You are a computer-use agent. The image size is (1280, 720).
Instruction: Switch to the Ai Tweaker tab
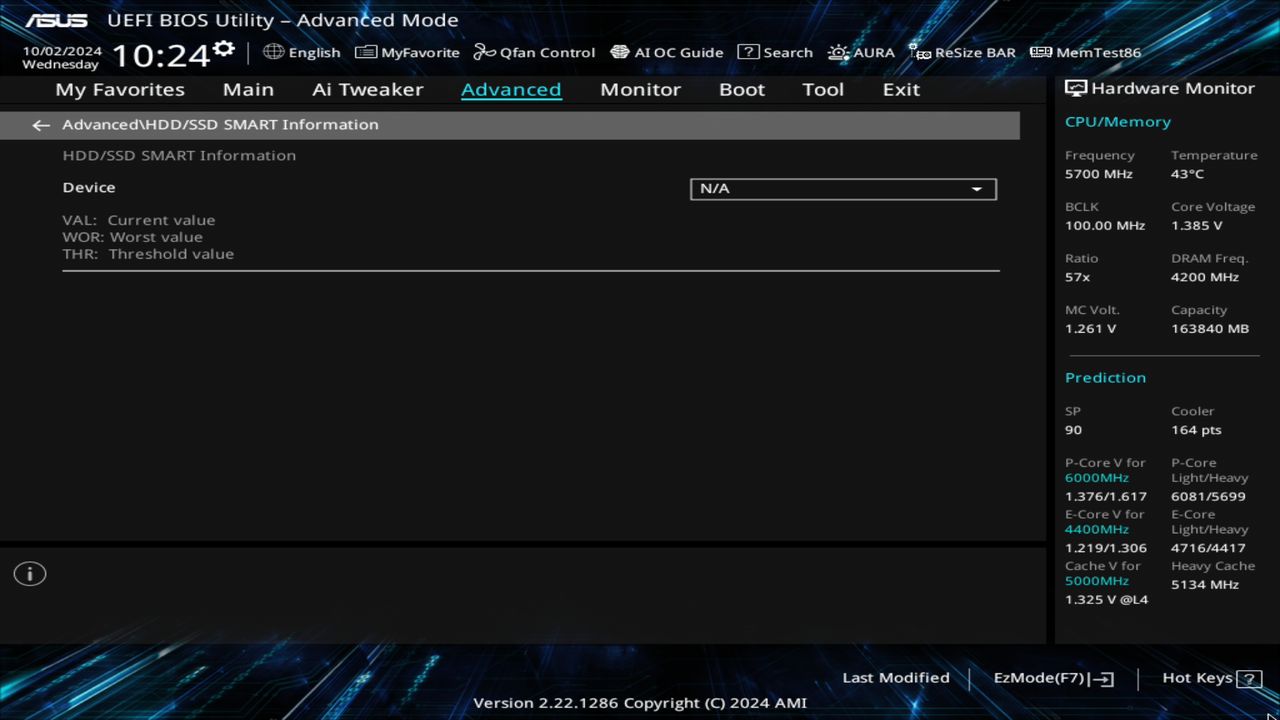(367, 89)
